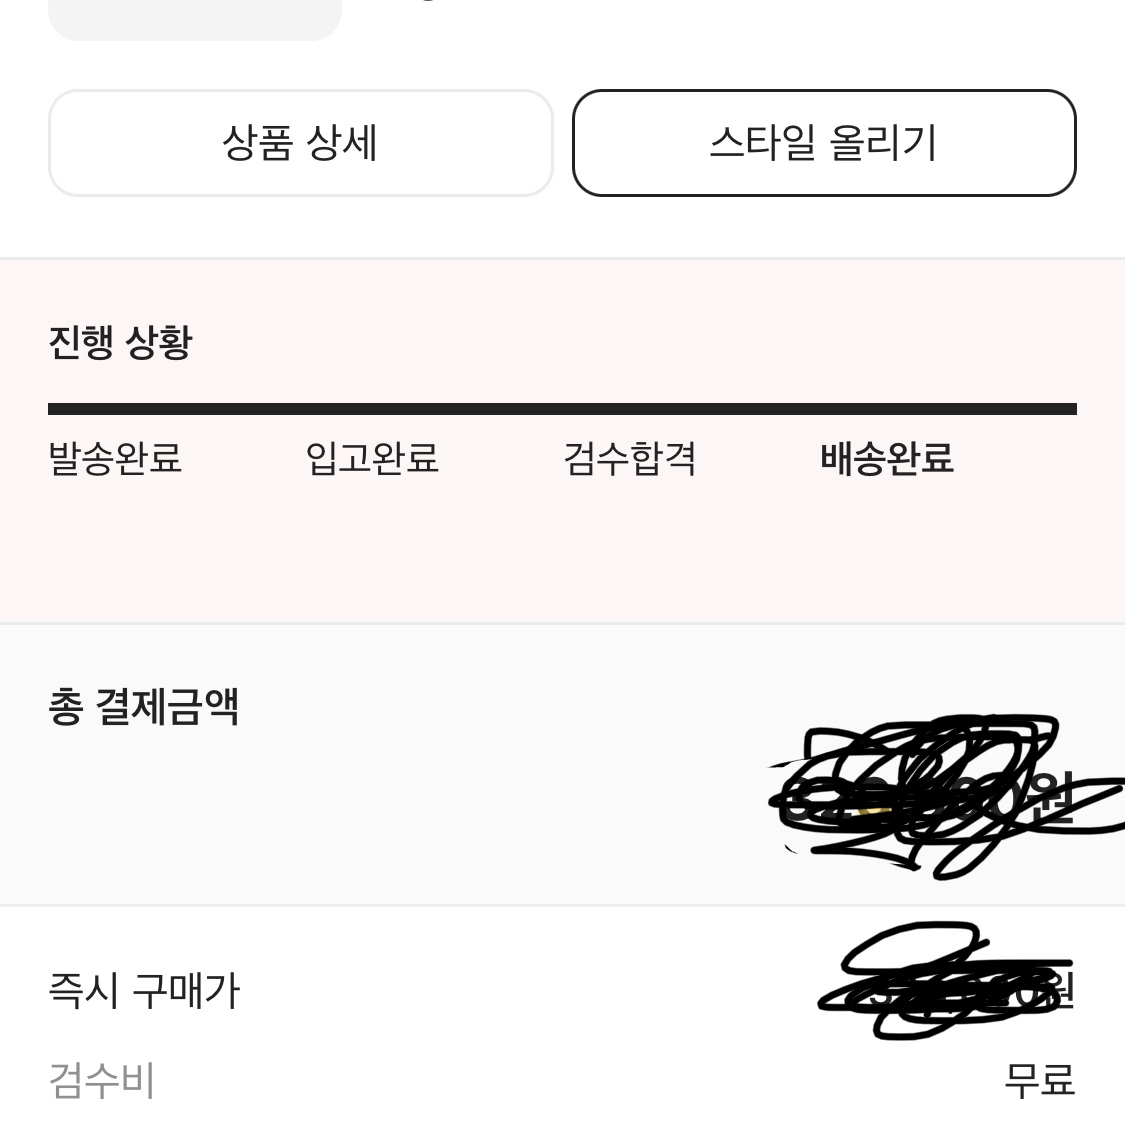This screenshot has height=1126, width=1125.
Task: Select the 발송완료 progress step
Action: [115, 458]
